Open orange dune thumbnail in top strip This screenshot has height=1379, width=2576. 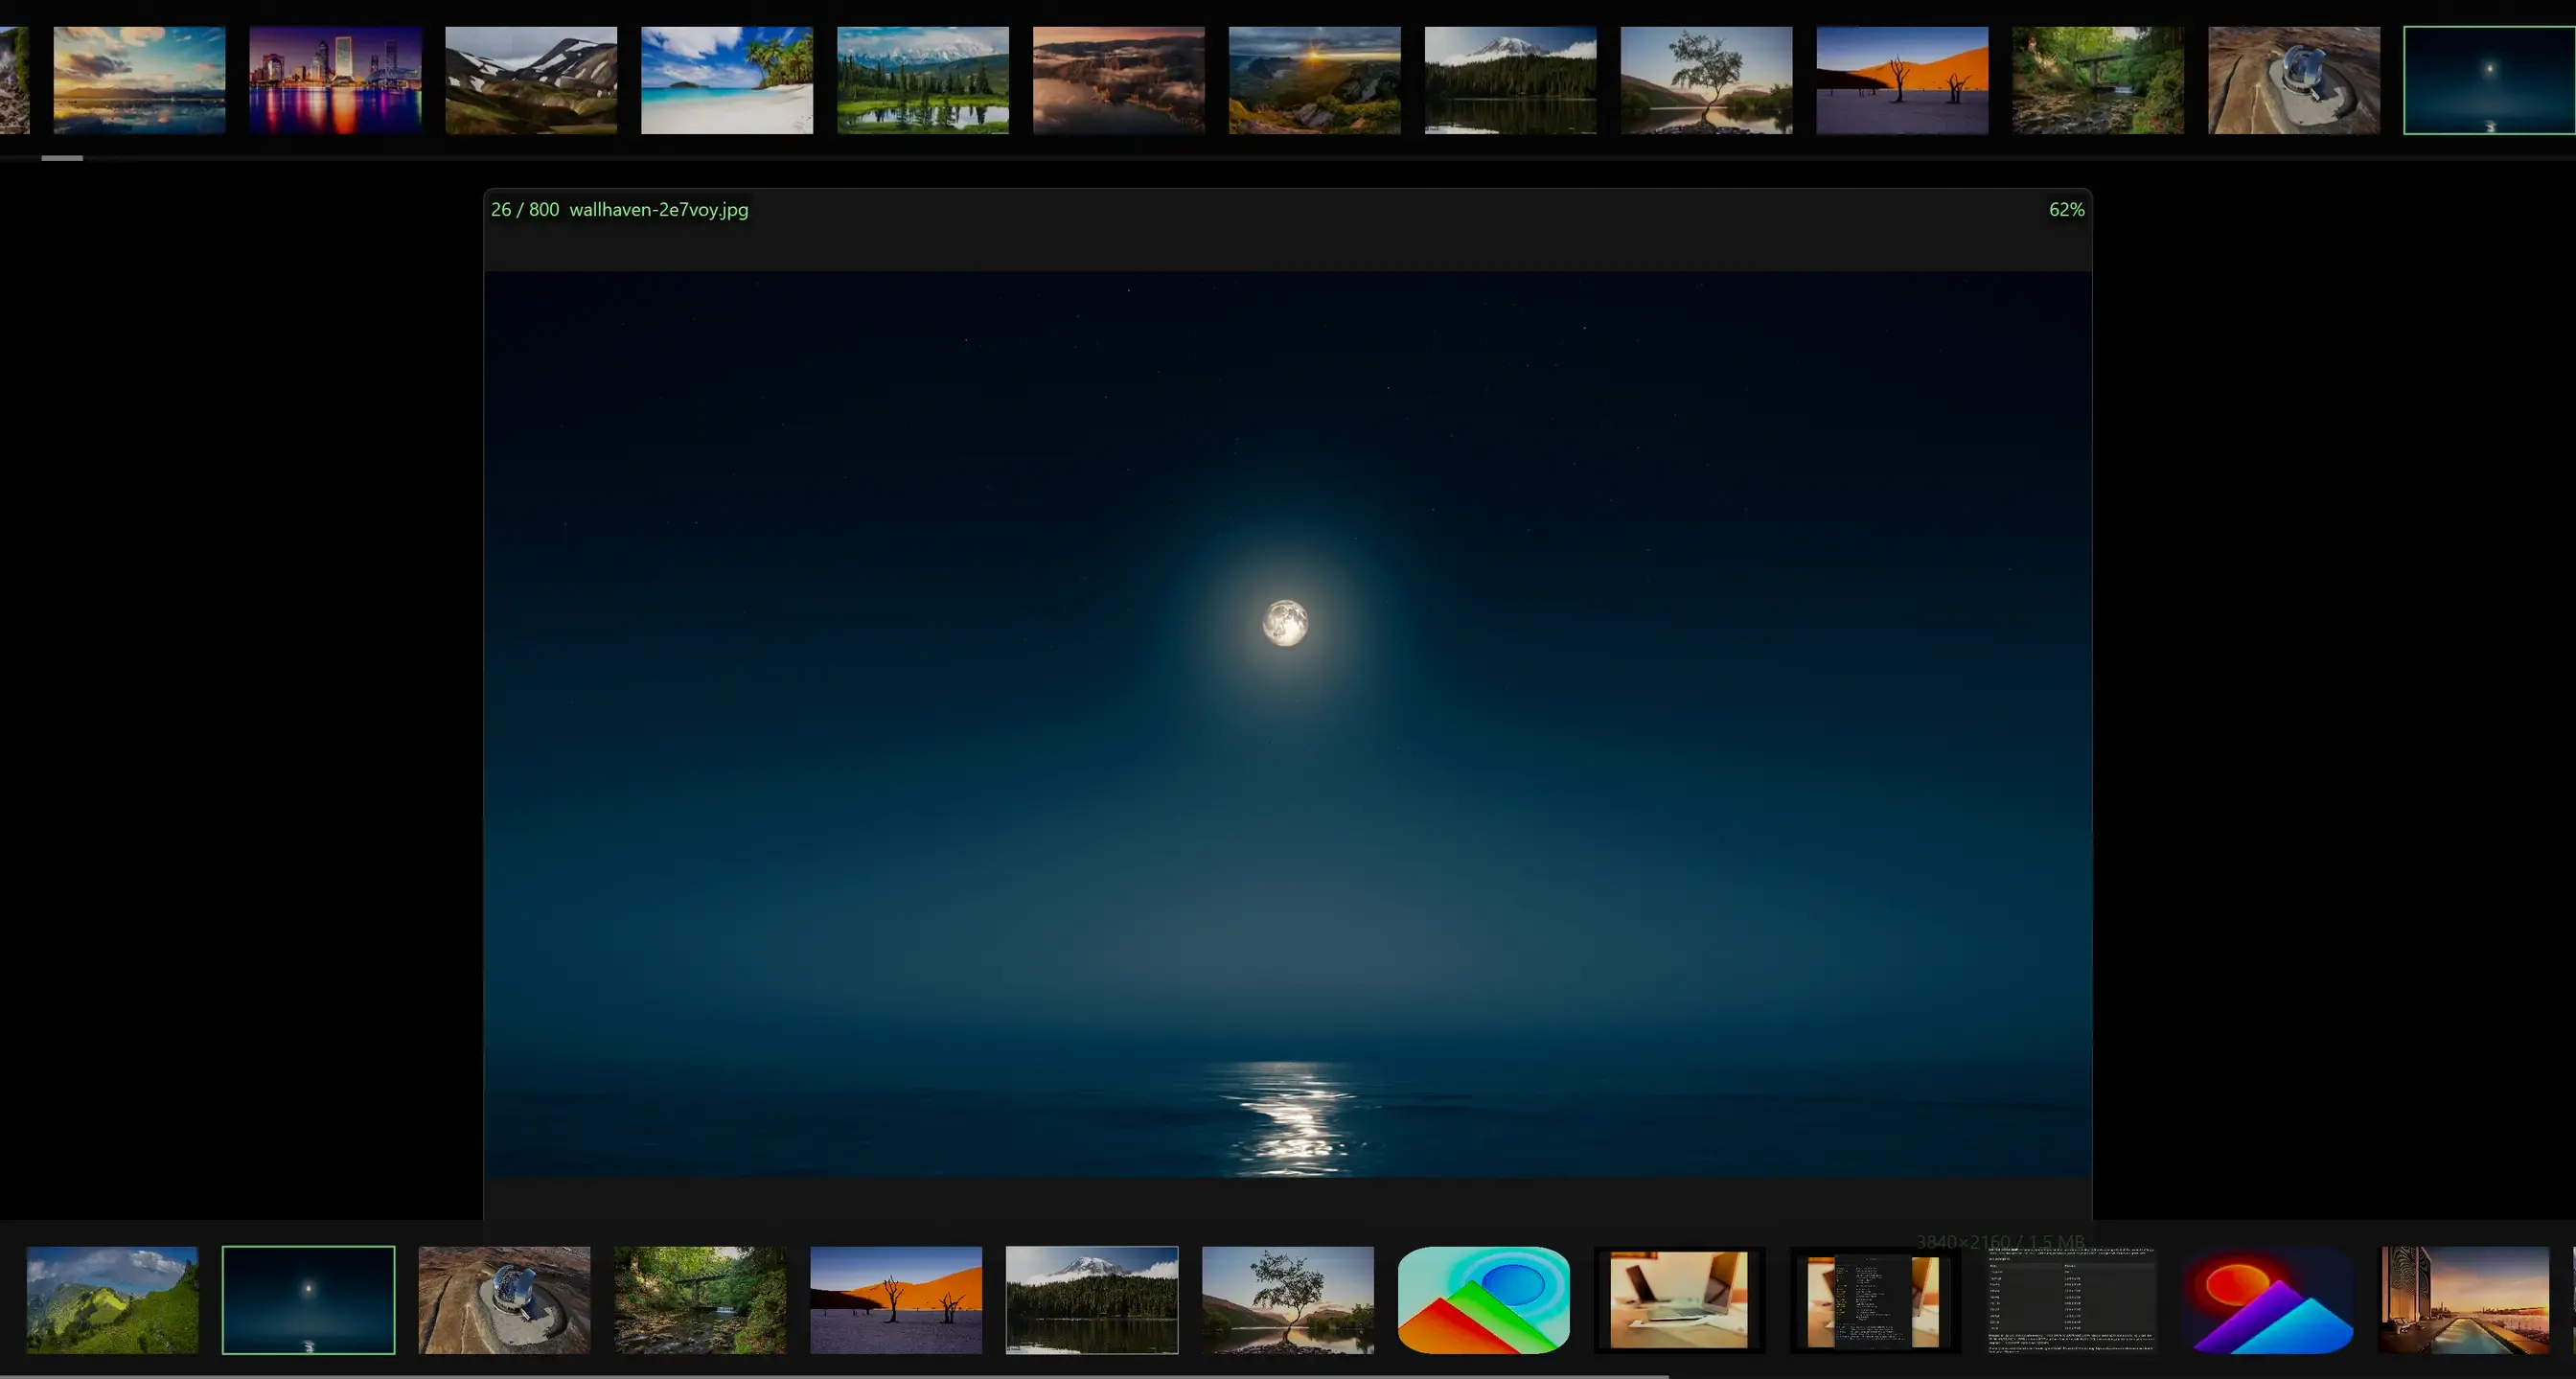pyautogui.click(x=1903, y=80)
